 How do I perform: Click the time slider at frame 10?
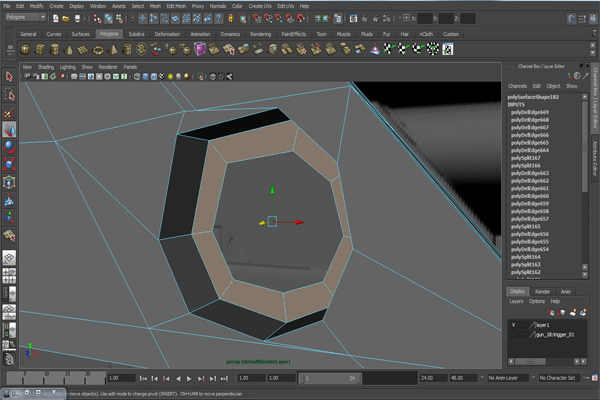click(x=44, y=378)
